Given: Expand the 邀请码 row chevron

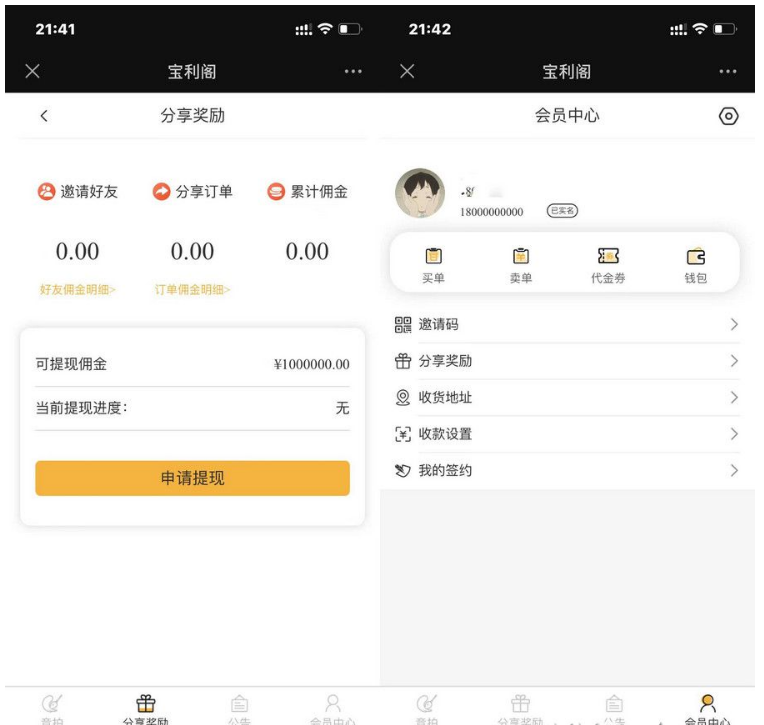Looking at the screenshot, I should pyautogui.click(x=734, y=325).
